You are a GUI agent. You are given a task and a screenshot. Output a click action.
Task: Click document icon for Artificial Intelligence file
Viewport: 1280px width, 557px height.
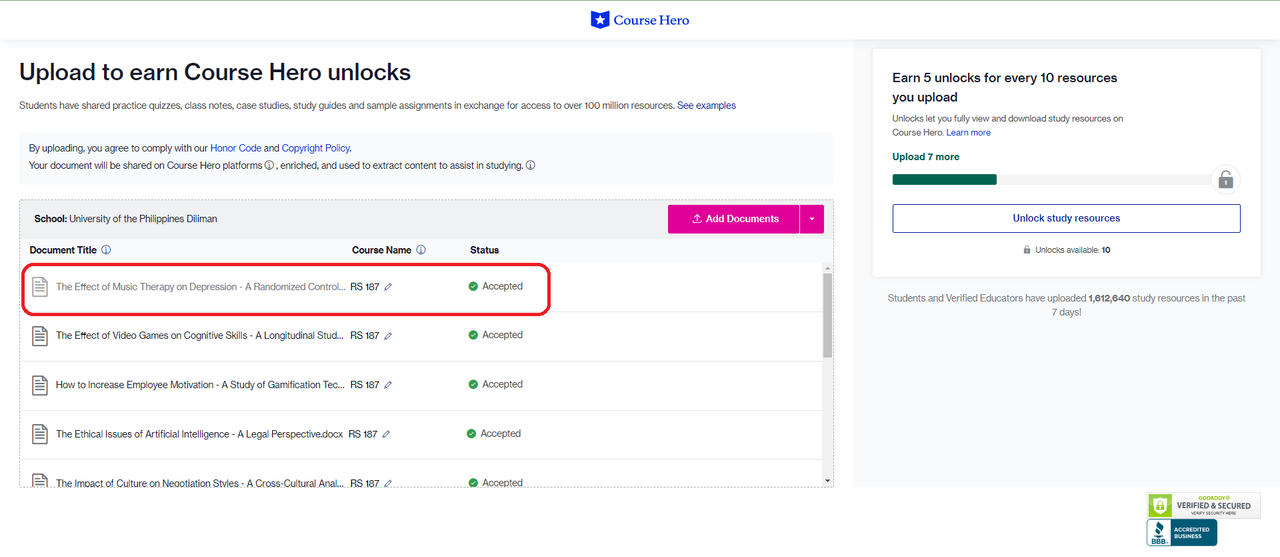coord(40,434)
